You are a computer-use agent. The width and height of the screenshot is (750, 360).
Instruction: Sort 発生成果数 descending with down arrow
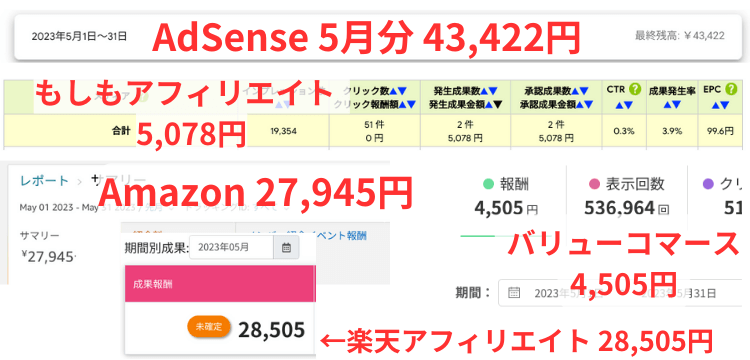point(493,90)
